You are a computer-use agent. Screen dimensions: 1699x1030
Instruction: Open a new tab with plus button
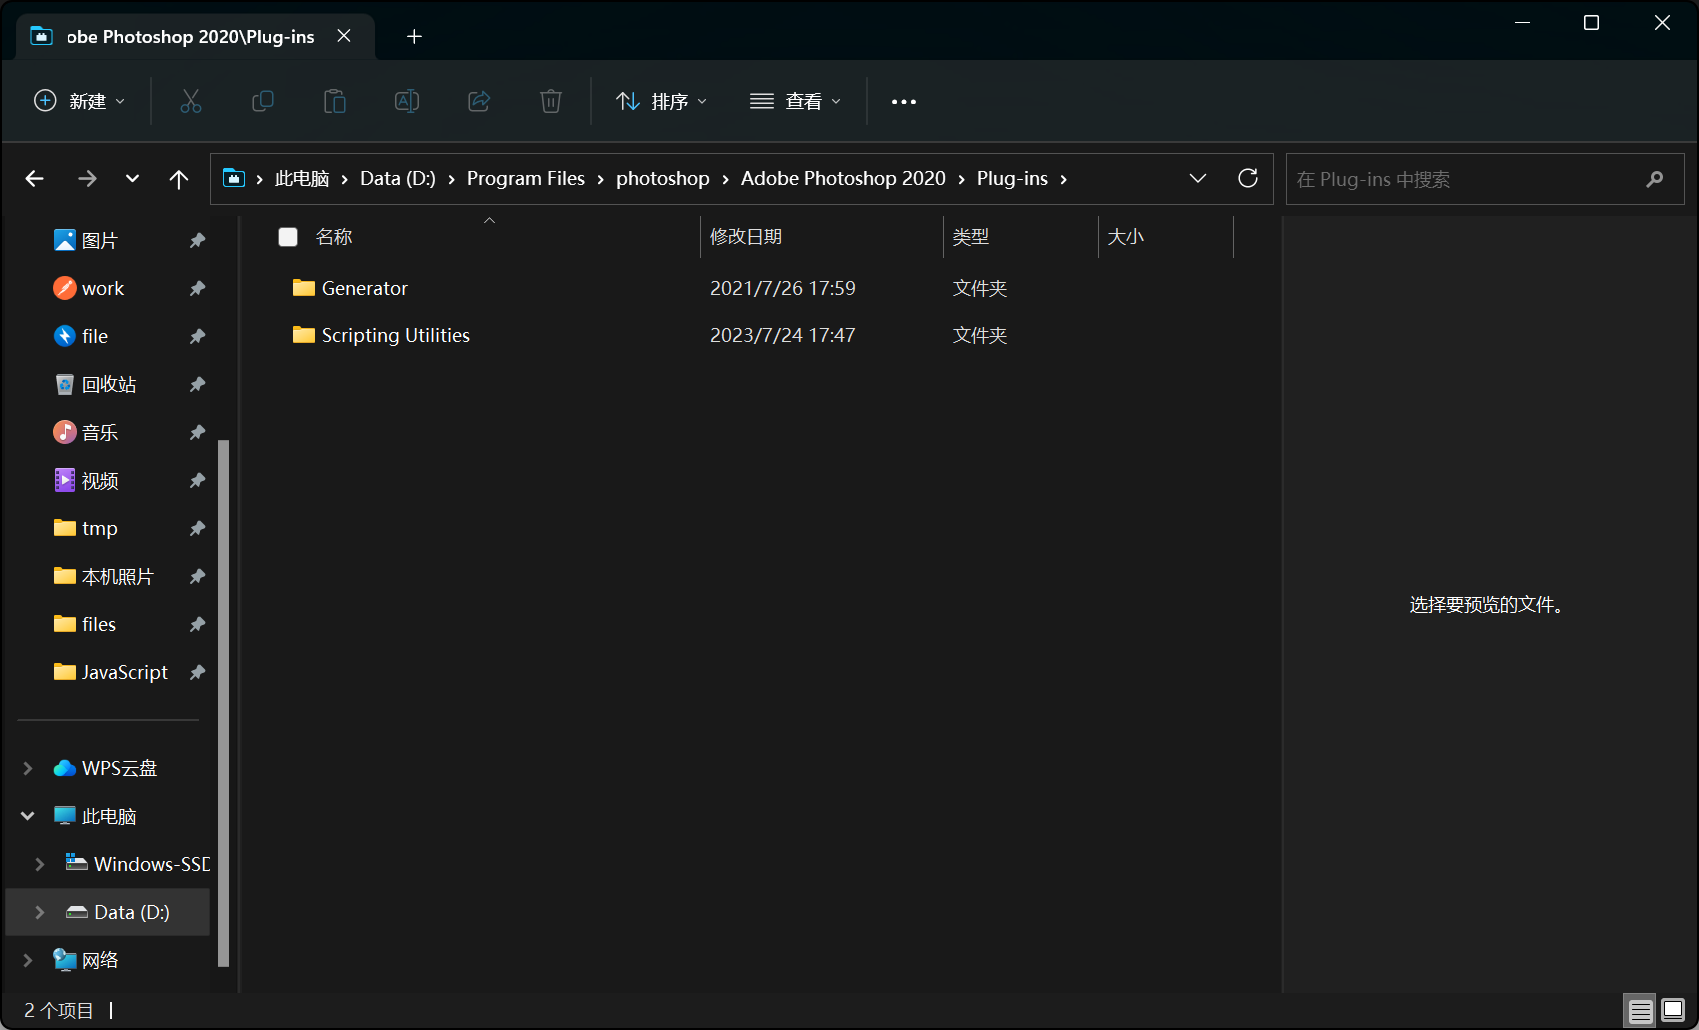pyautogui.click(x=414, y=37)
